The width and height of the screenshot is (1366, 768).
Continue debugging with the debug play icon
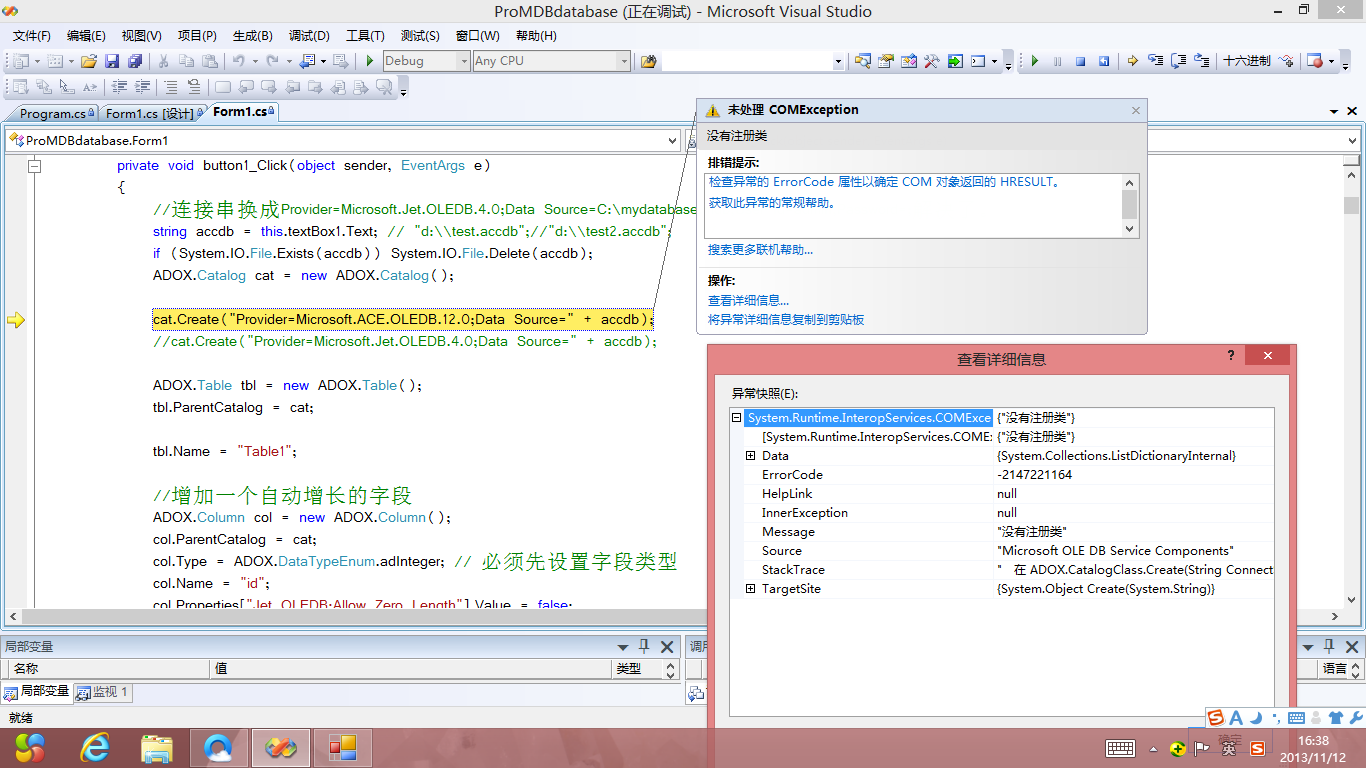1035,61
